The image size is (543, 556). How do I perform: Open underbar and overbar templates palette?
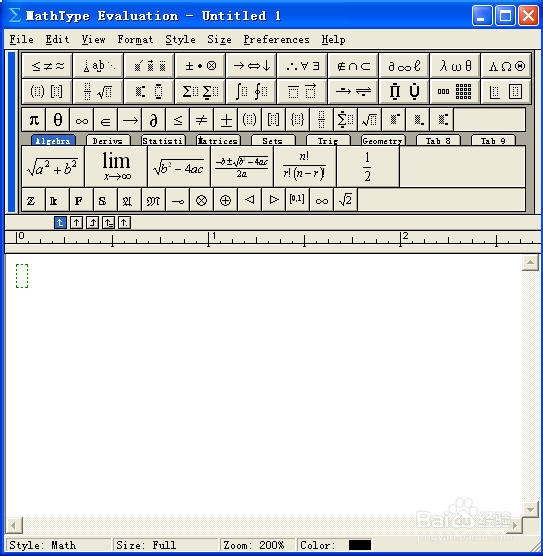click(303, 91)
